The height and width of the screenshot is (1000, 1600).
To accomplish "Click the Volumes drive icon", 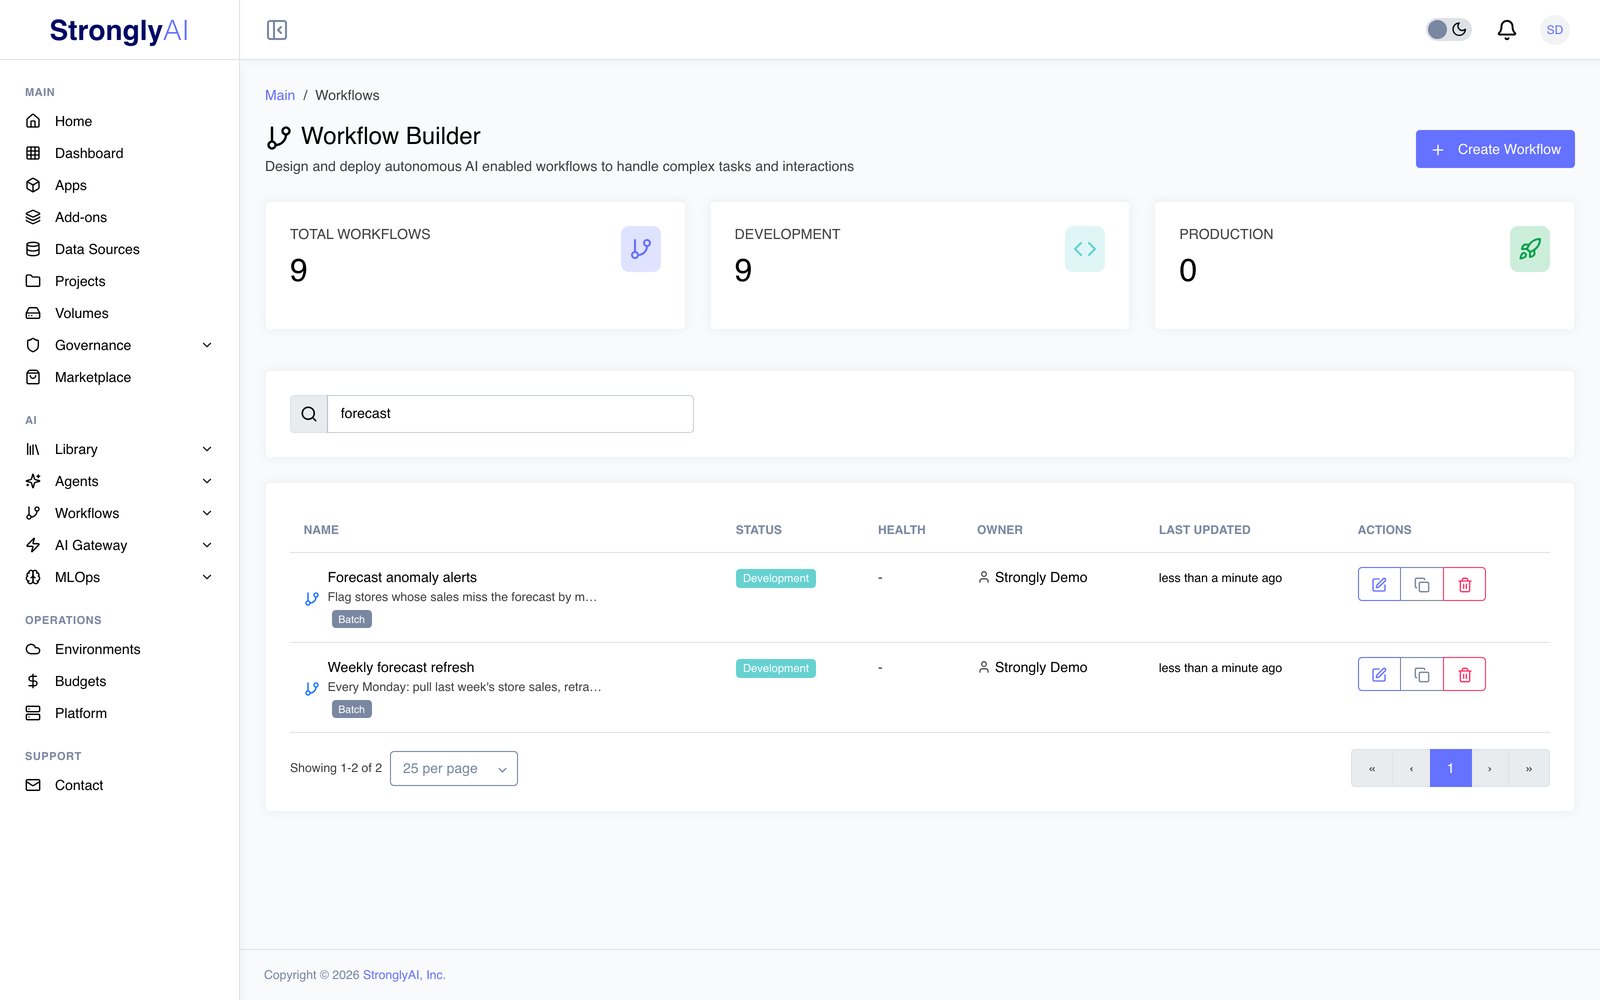I will (33, 313).
